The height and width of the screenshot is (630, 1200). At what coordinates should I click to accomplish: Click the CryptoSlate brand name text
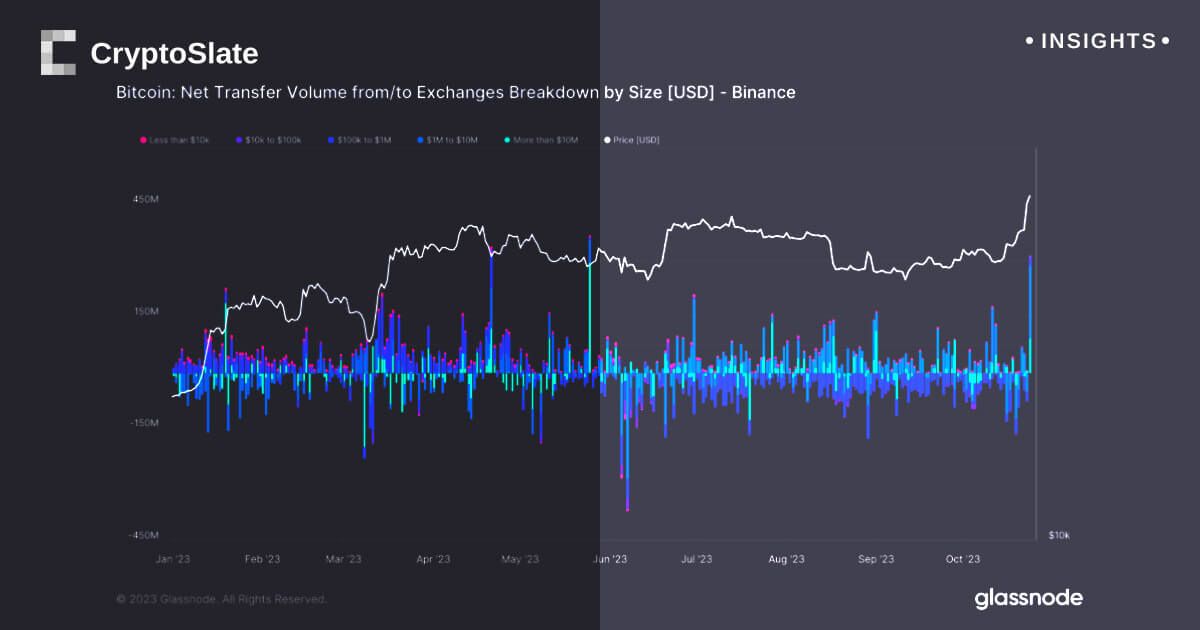[174, 53]
